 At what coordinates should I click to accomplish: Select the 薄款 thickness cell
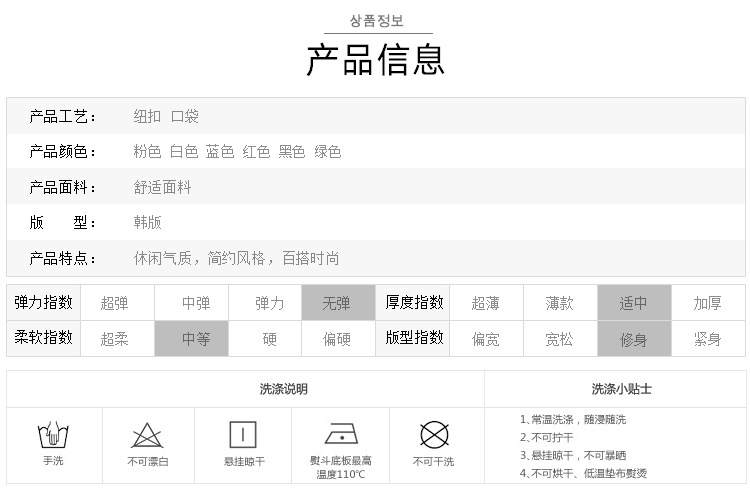coord(561,303)
